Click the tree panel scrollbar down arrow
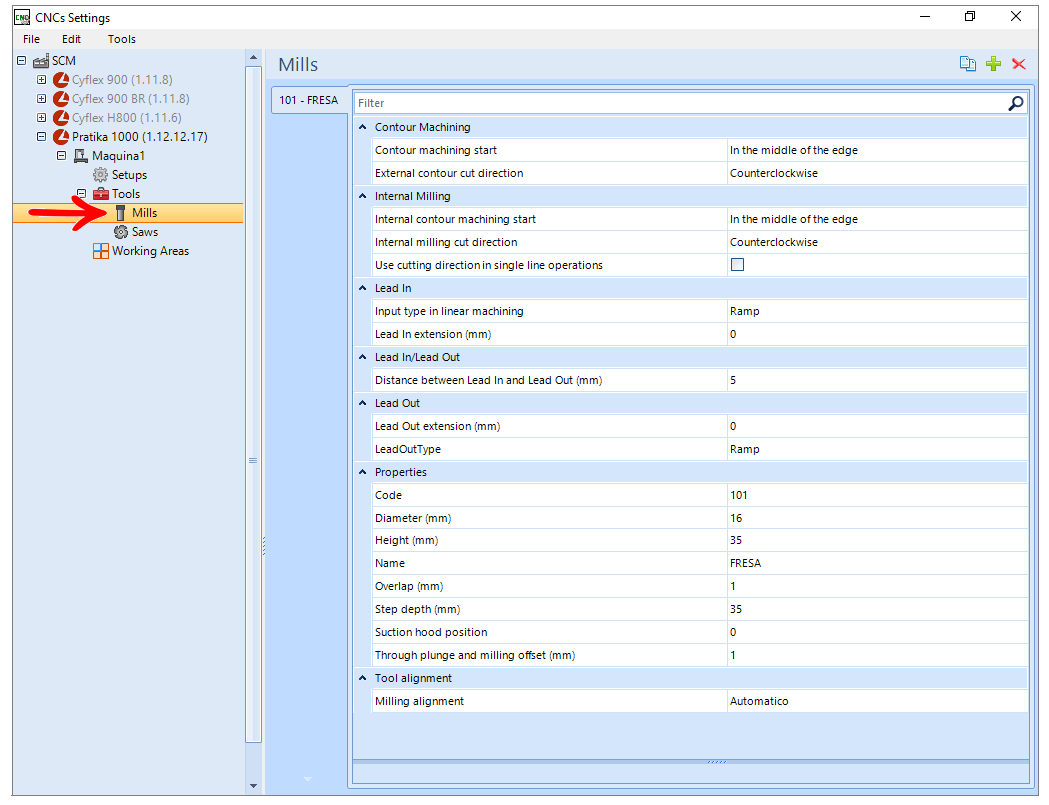The width and height of the screenshot is (1049, 805). [x=254, y=786]
